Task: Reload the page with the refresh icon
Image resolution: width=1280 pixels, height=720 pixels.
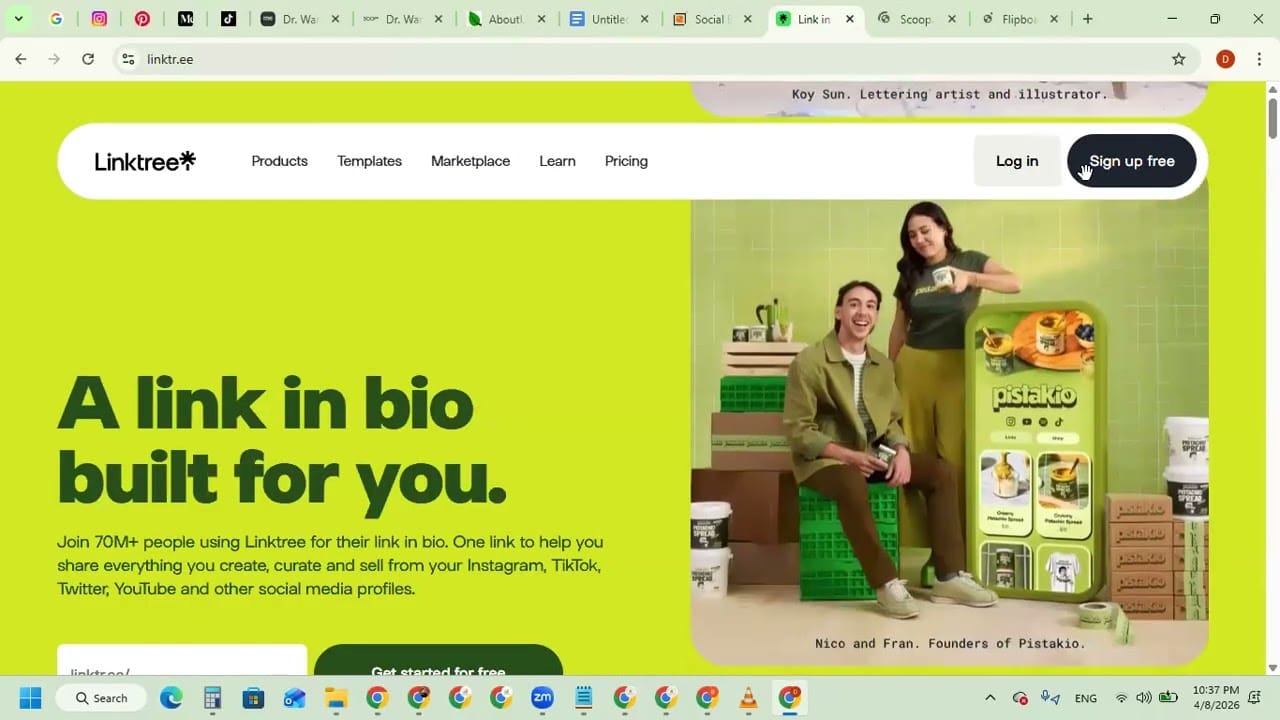Action: pos(88,59)
